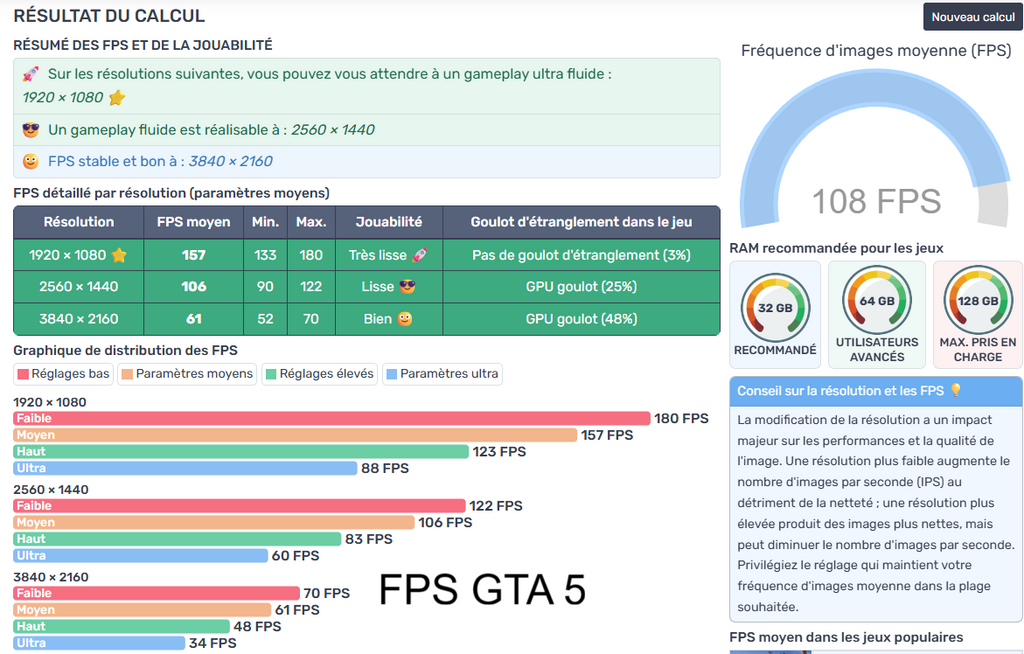Image resolution: width=1024 pixels, height=654 pixels.
Task: Select the 2560 × 1440 table row
Action: (366, 287)
